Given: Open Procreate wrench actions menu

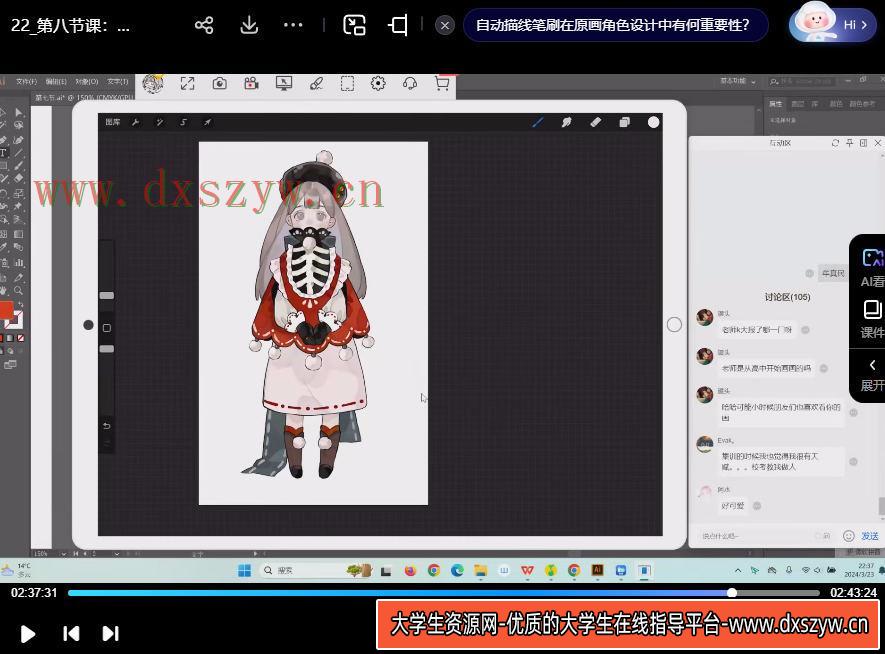Looking at the screenshot, I should (136, 122).
